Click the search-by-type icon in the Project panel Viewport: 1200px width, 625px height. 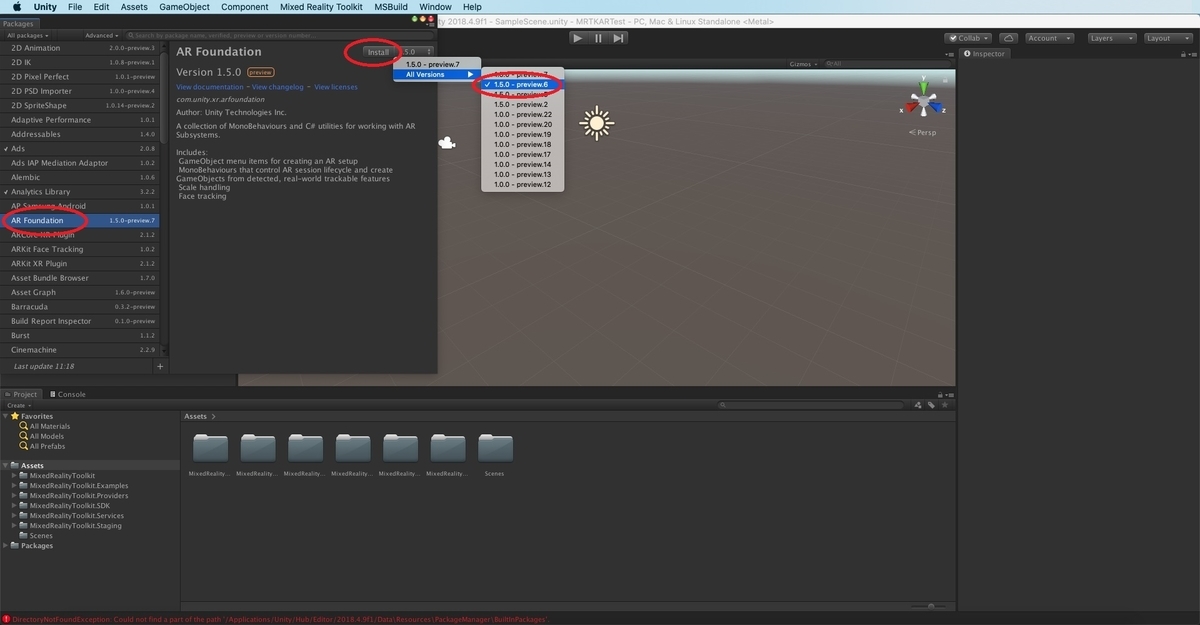(918, 405)
